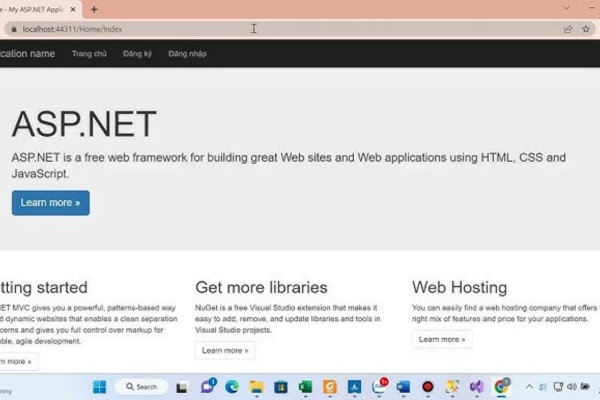
Task: Click the 'NuGet is a free Visual Studio' text
Action: (x=288, y=319)
